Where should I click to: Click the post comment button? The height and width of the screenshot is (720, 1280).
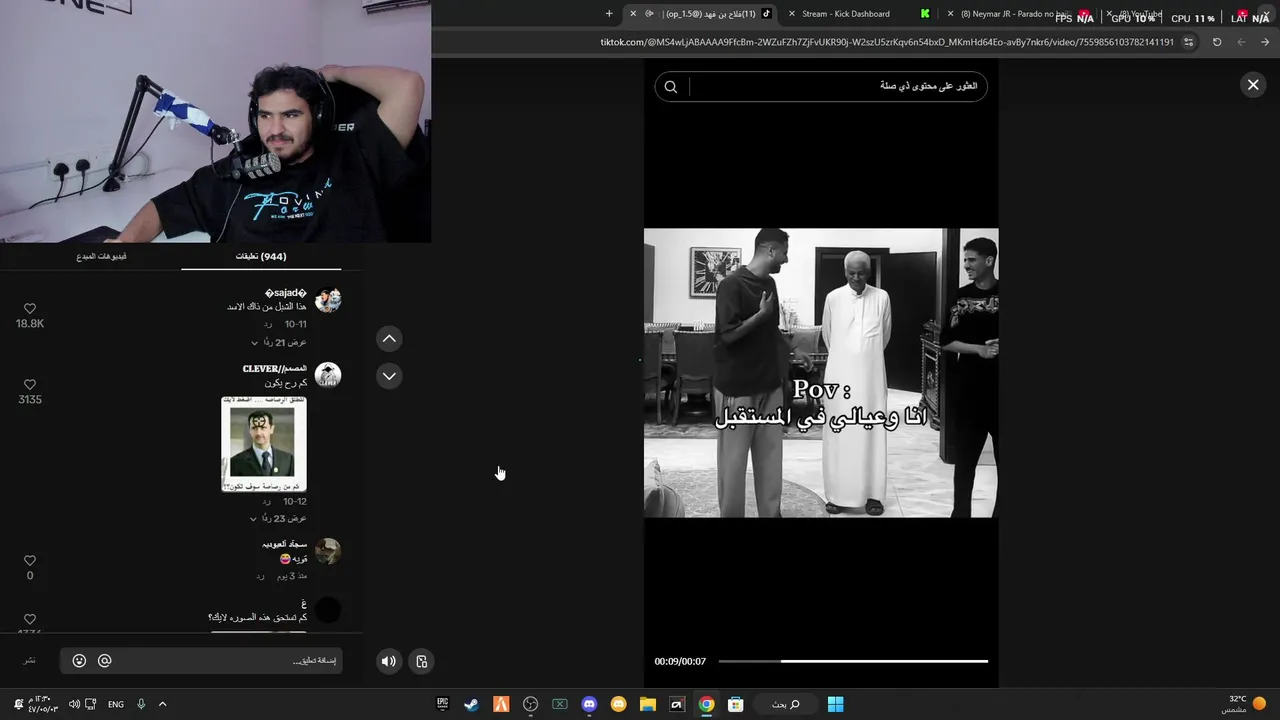click(x=30, y=661)
